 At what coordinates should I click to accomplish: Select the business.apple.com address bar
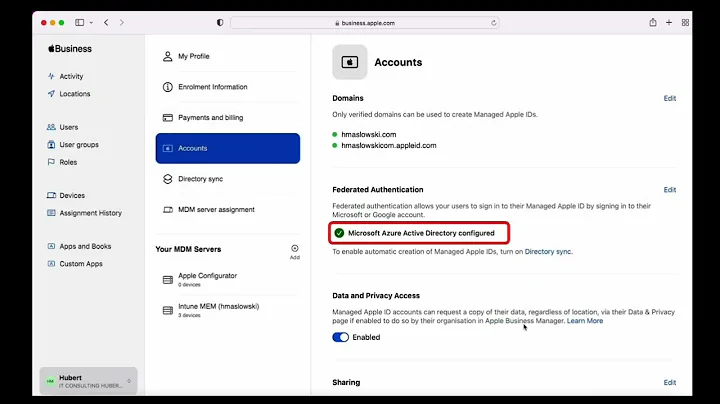tap(365, 23)
